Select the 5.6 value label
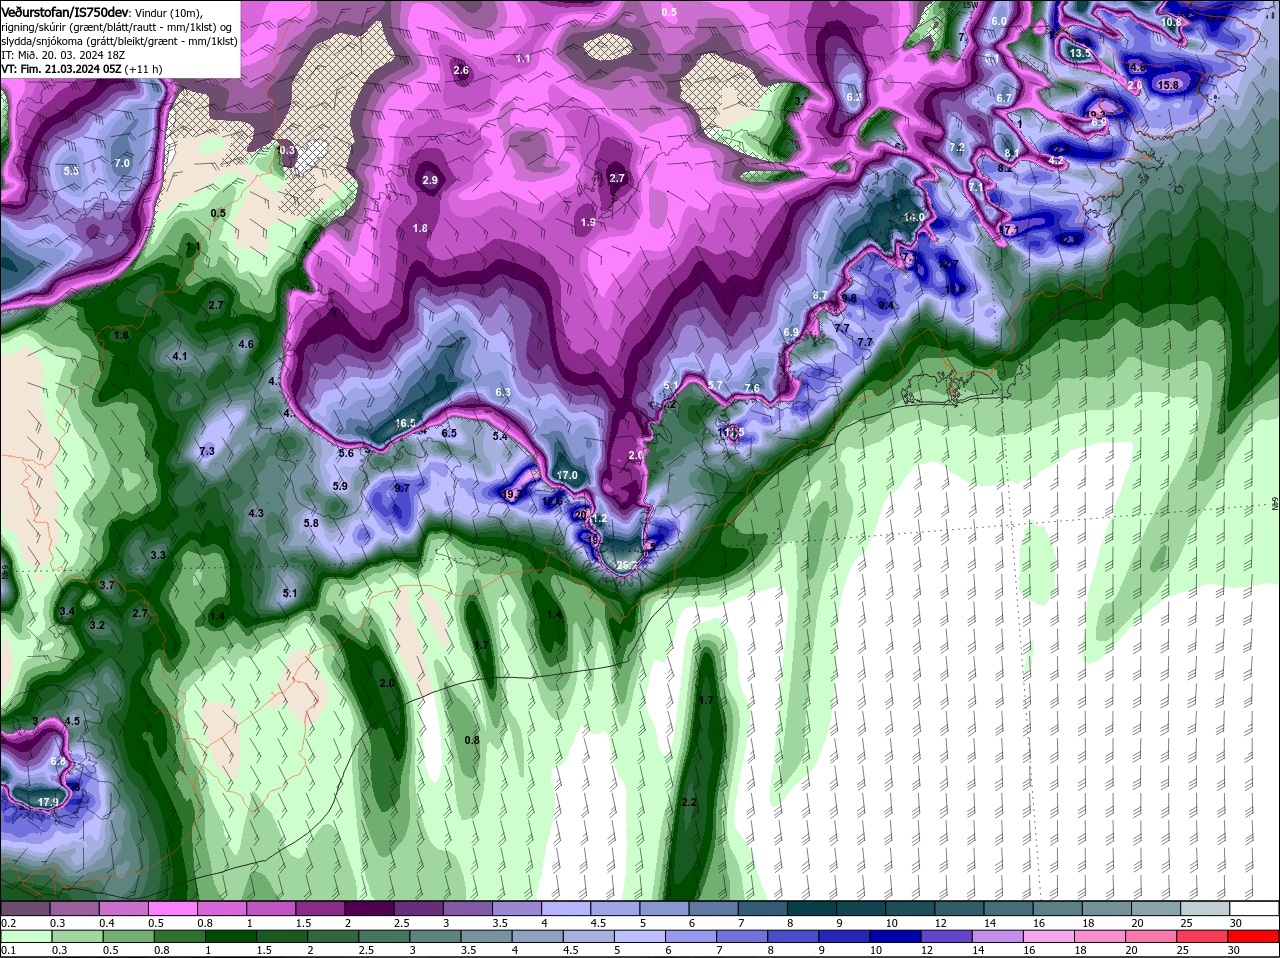This screenshot has height=958, width=1280. pyautogui.click(x=346, y=453)
